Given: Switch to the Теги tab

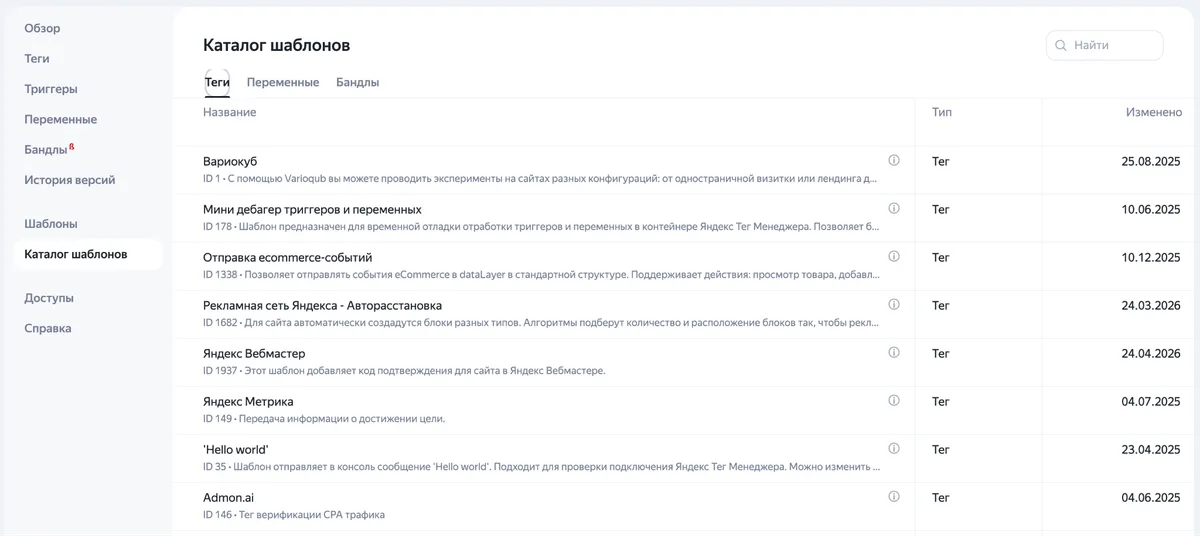Looking at the screenshot, I should coord(217,82).
